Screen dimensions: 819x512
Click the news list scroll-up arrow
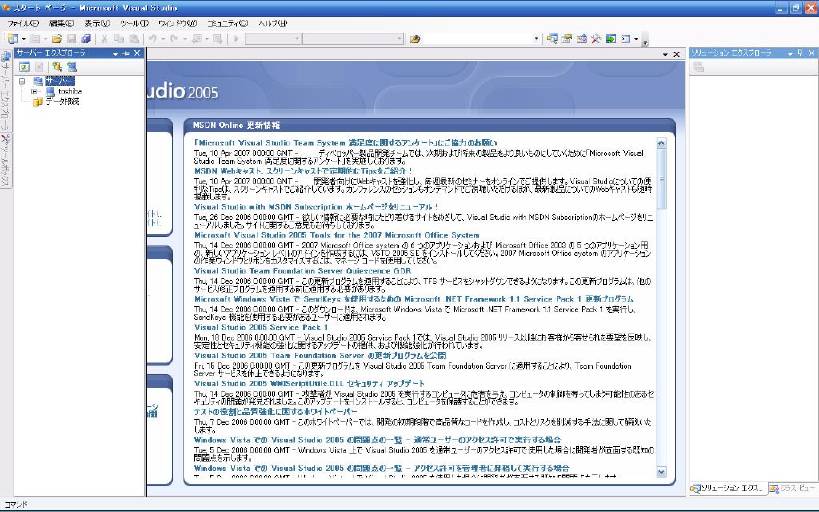pyautogui.click(x=661, y=143)
